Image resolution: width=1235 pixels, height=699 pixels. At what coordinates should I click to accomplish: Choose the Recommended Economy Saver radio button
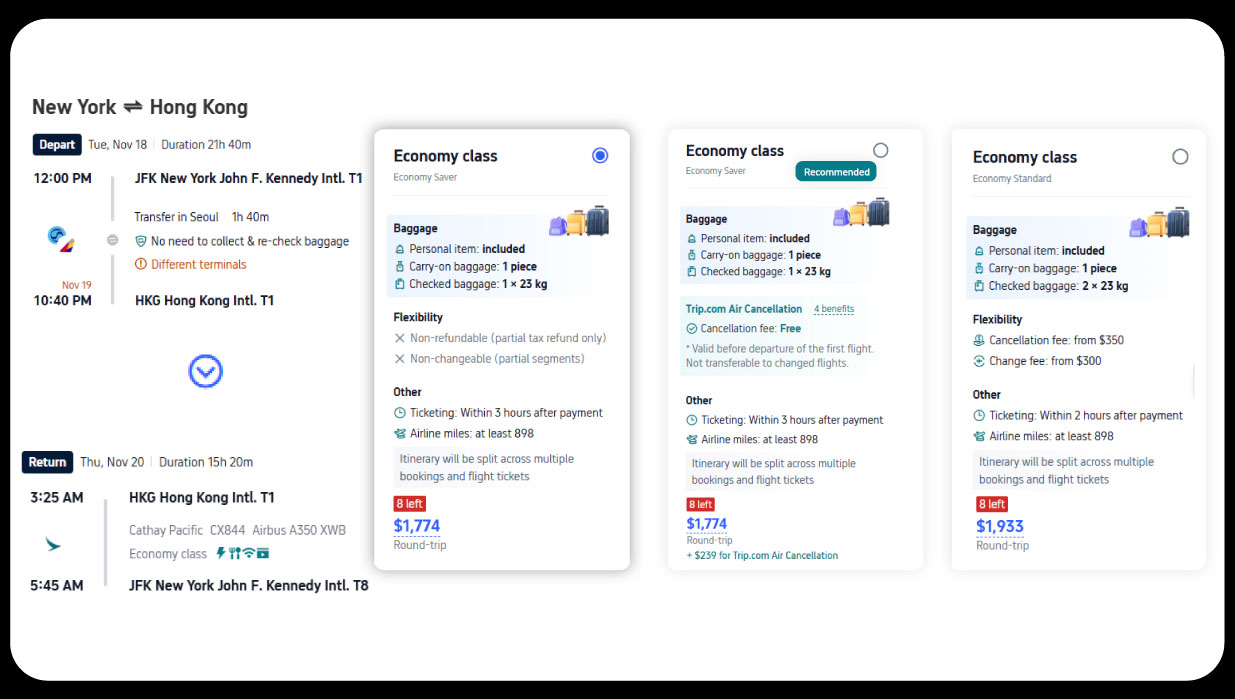coord(880,150)
